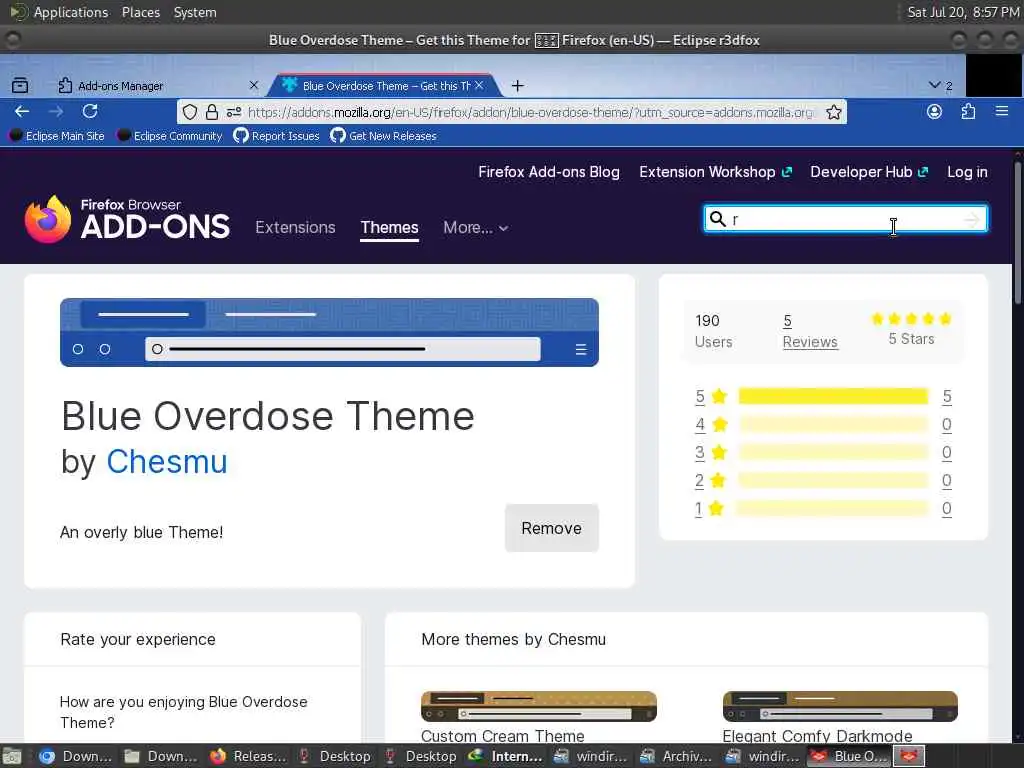Screen dimensions: 1024x768
Task: Click the 'An overly blue Theme!' description
Action: click(142, 532)
